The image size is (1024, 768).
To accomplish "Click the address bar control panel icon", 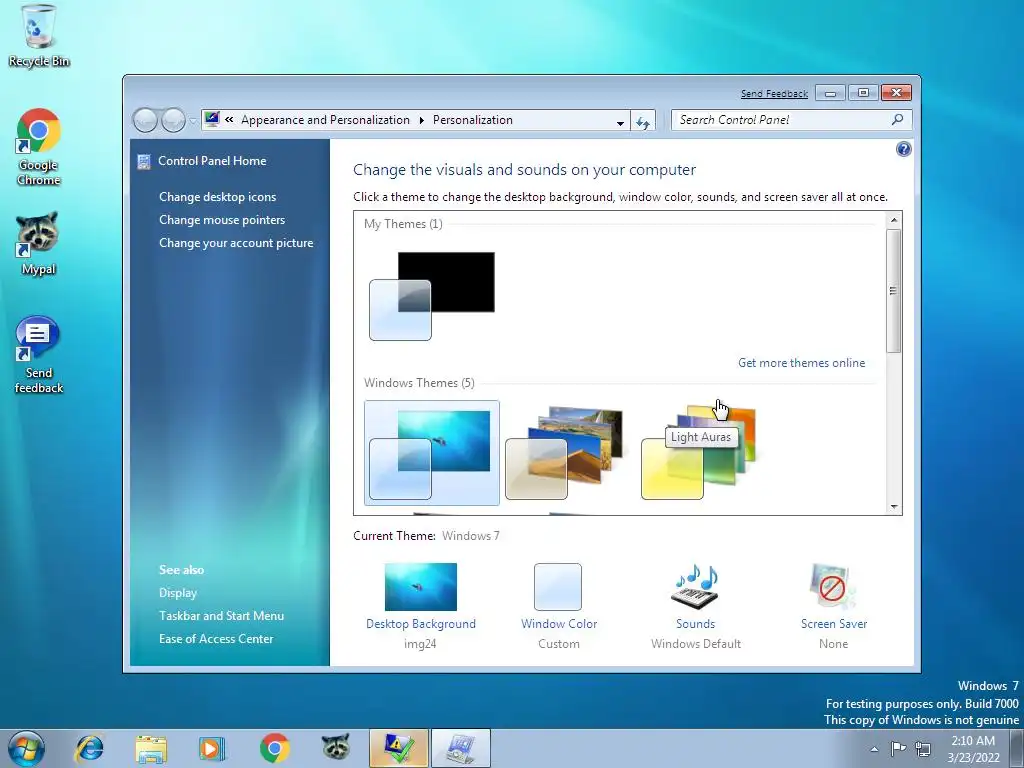I will 212,120.
